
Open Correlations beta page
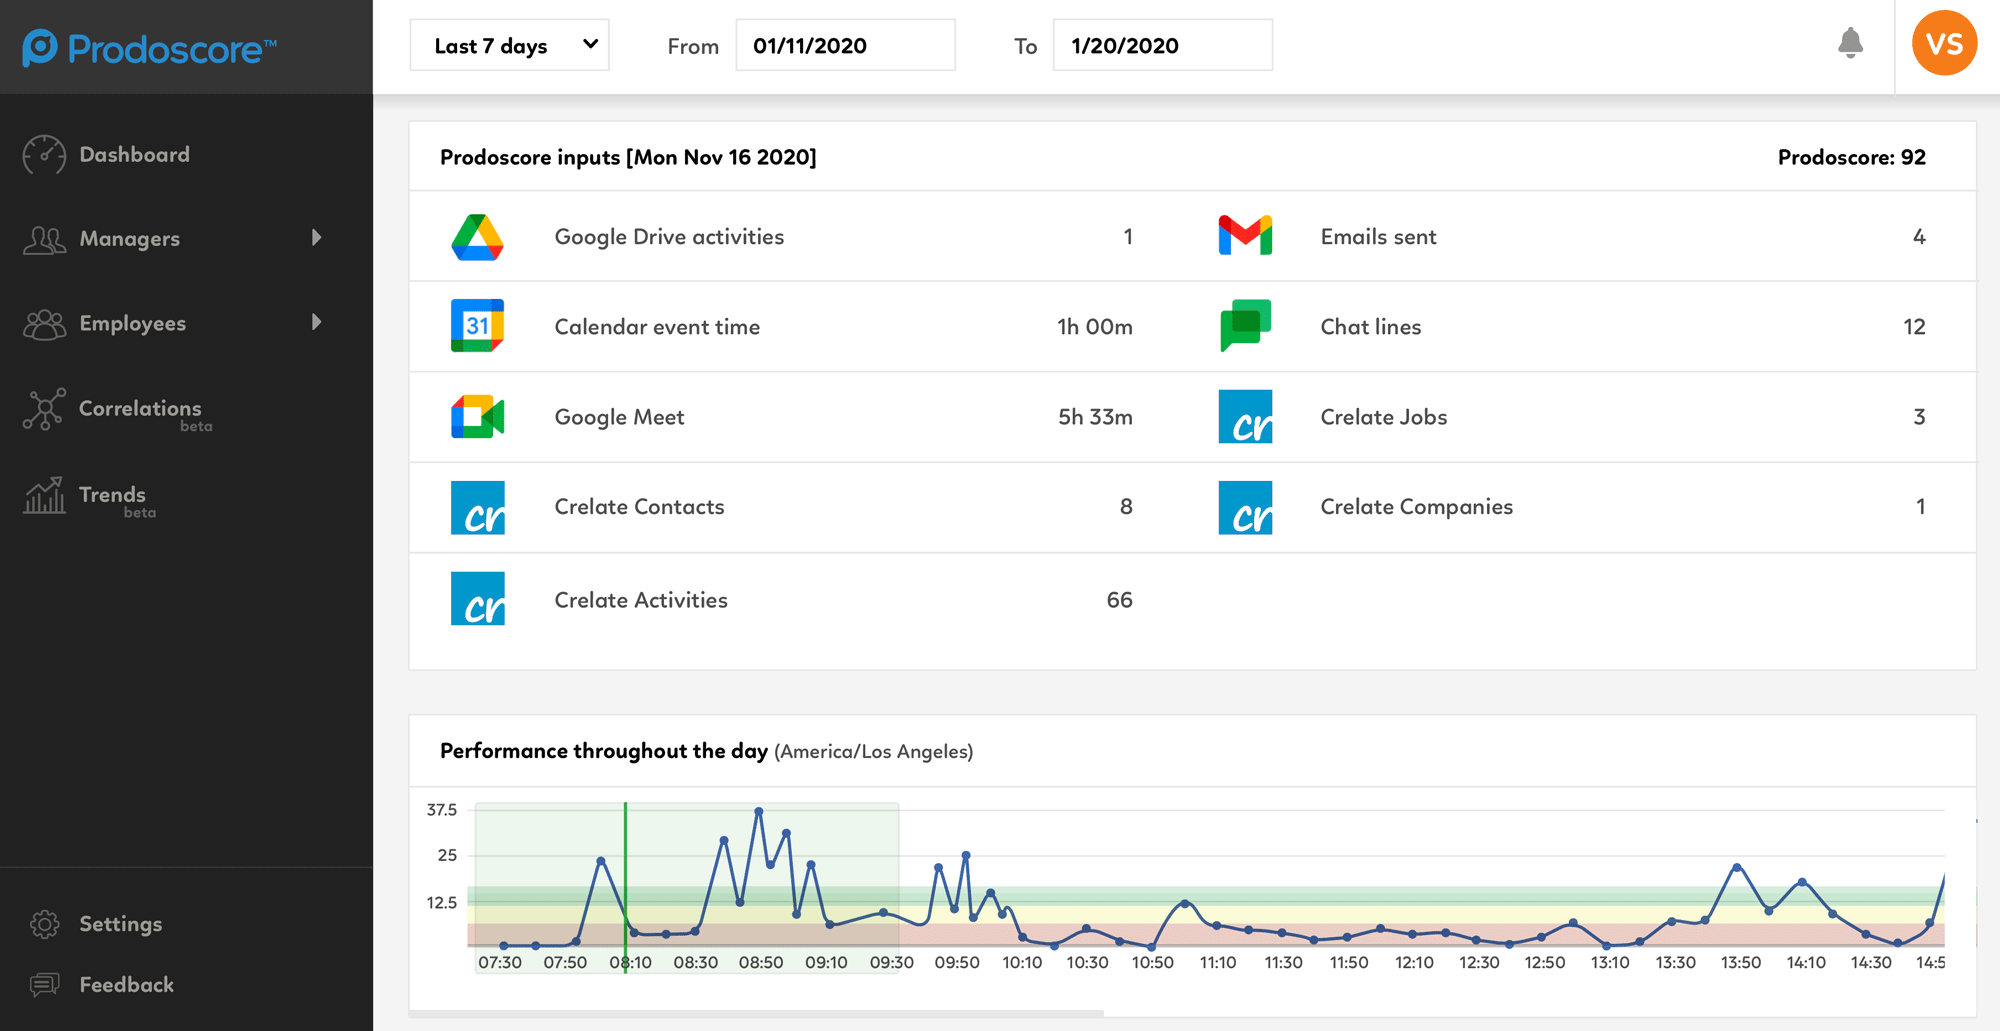point(140,410)
